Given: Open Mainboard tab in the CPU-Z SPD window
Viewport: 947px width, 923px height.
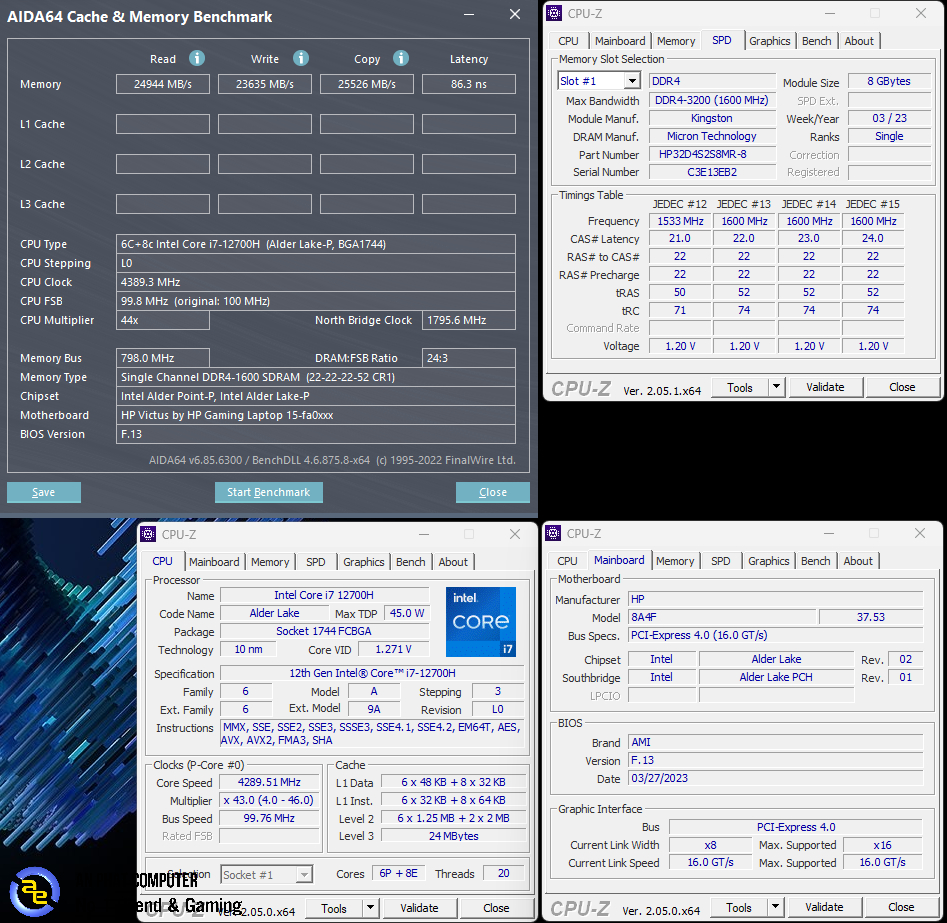Looking at the screenshot, I should (x=620, y=41).
